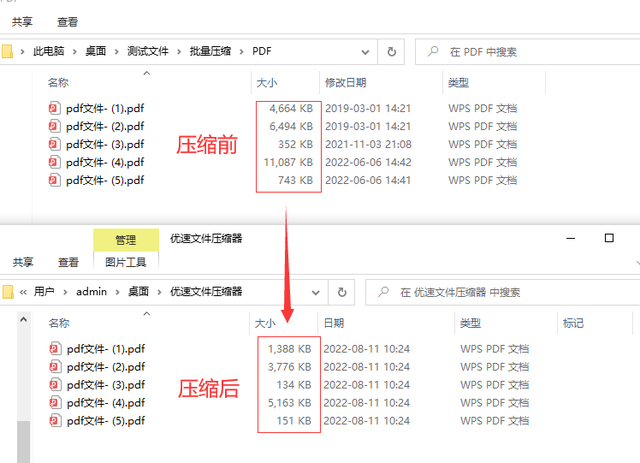Open 查看 tab in 优速文件压缩器 window

[68, 262]
